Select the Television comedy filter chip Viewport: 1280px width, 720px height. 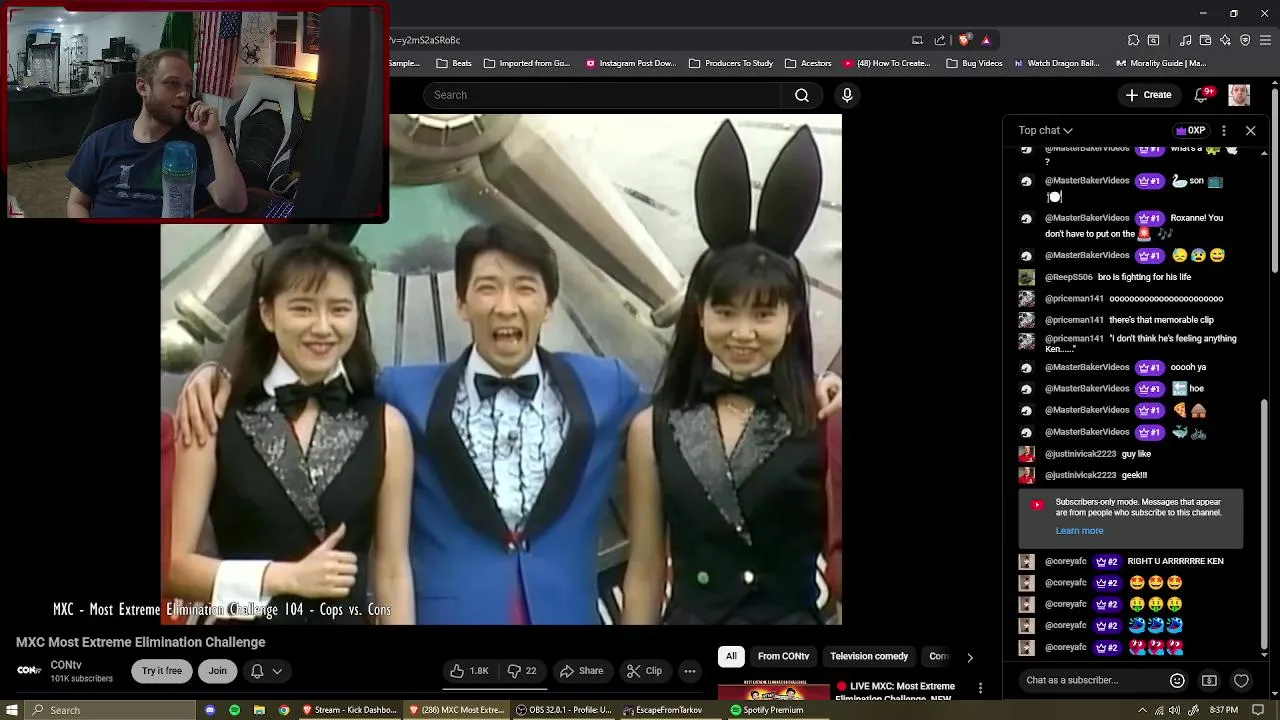pyautogui.click(x=869, y=656)
